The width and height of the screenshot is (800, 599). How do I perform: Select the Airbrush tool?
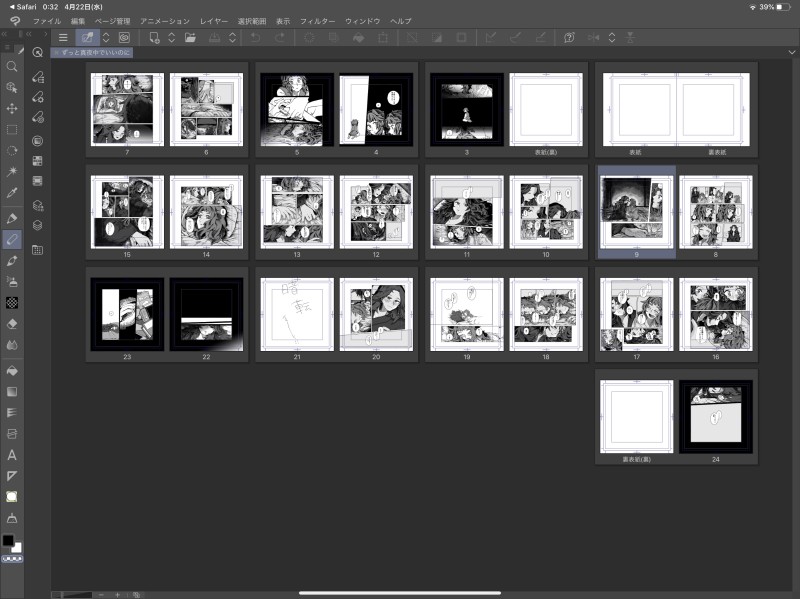pos(12,282)
